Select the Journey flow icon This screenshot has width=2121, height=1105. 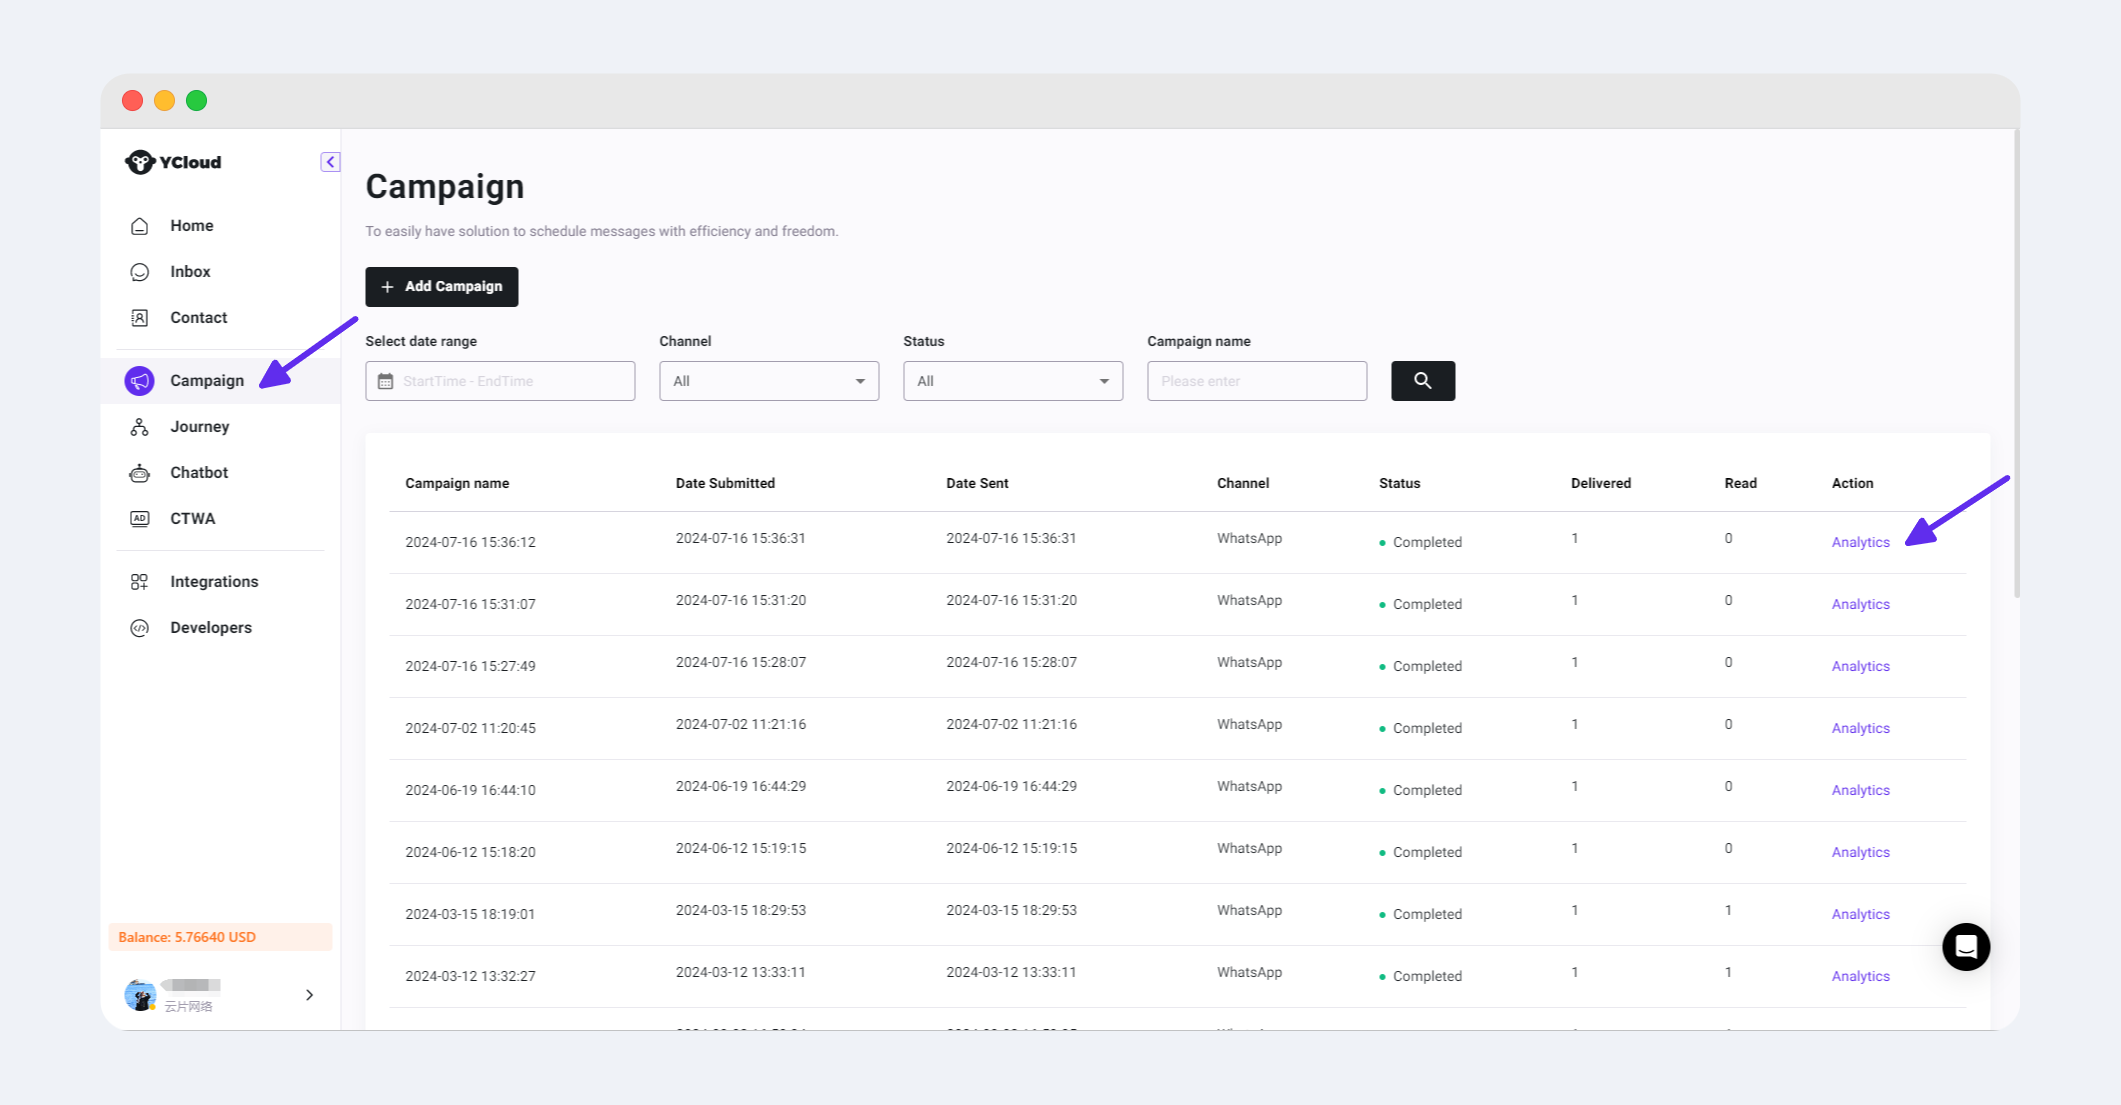pos(140,427)
